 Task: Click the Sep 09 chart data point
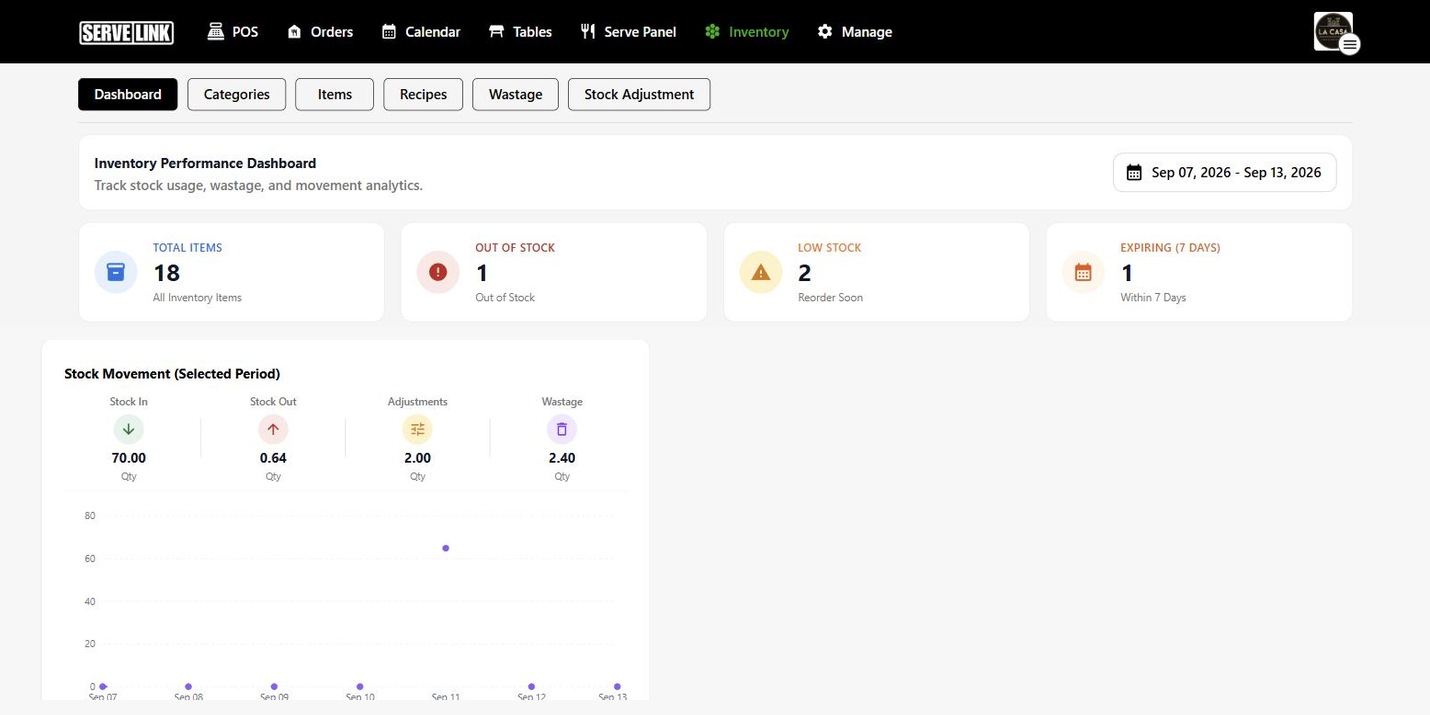(x=274, y=687)
